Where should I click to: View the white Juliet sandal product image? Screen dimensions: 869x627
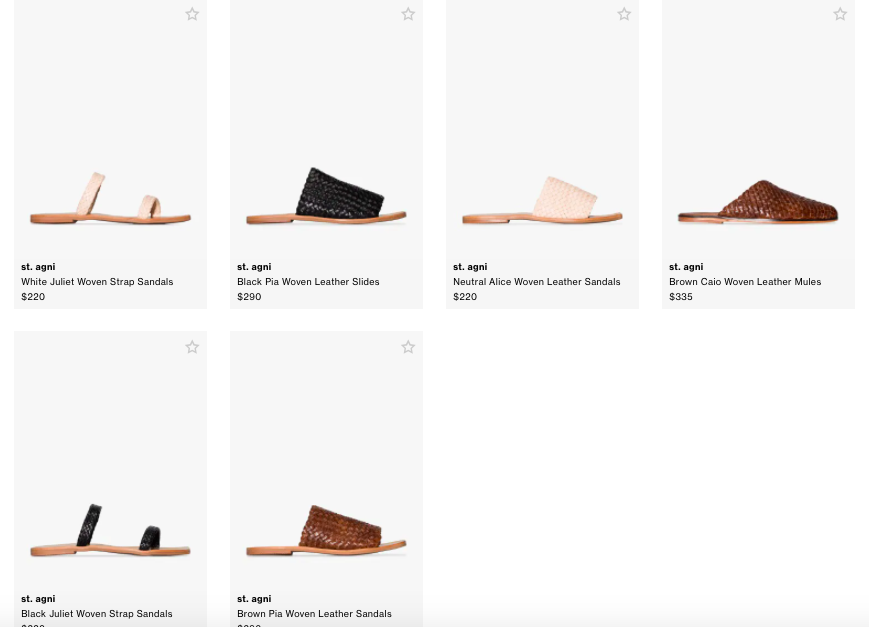coord(110,198)
